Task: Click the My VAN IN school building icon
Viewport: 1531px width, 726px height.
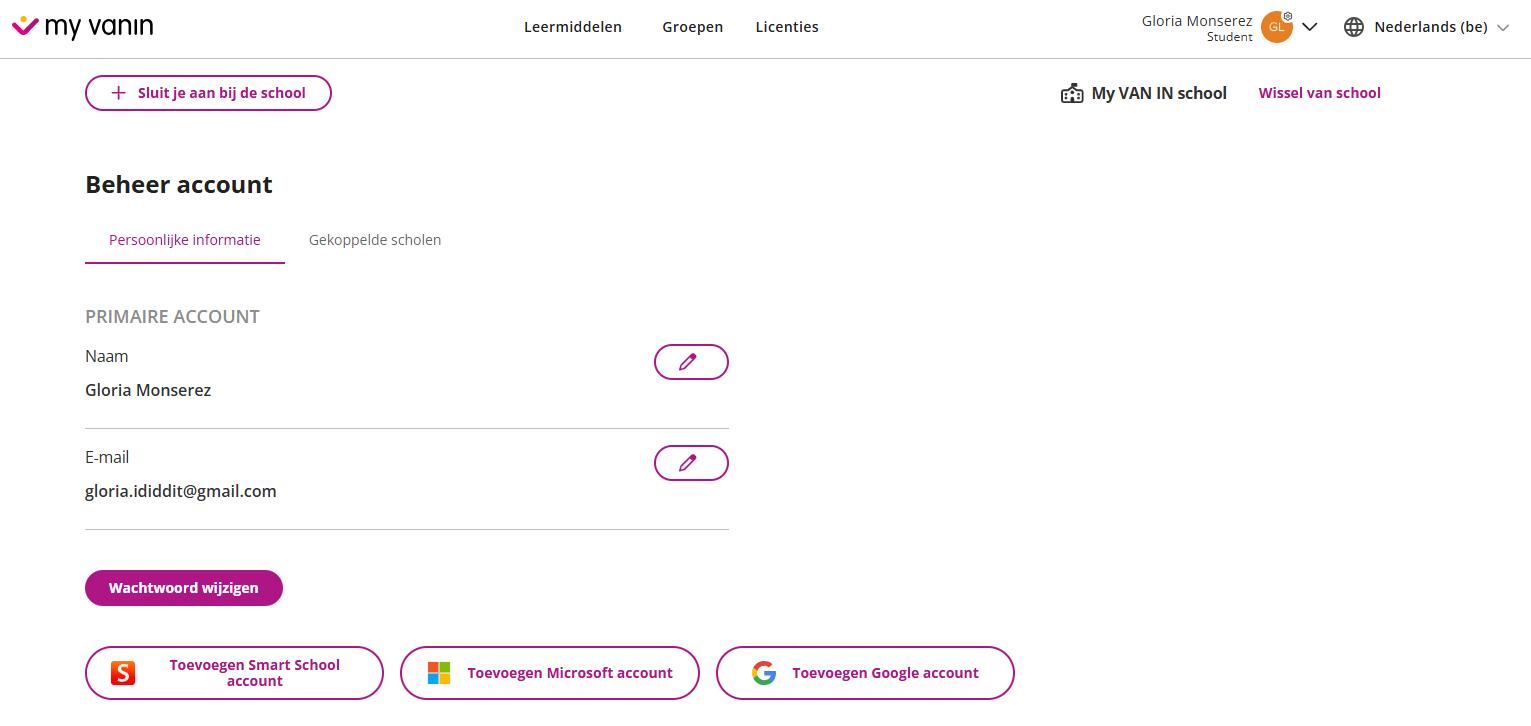Action: click(x=1072, y=94)
